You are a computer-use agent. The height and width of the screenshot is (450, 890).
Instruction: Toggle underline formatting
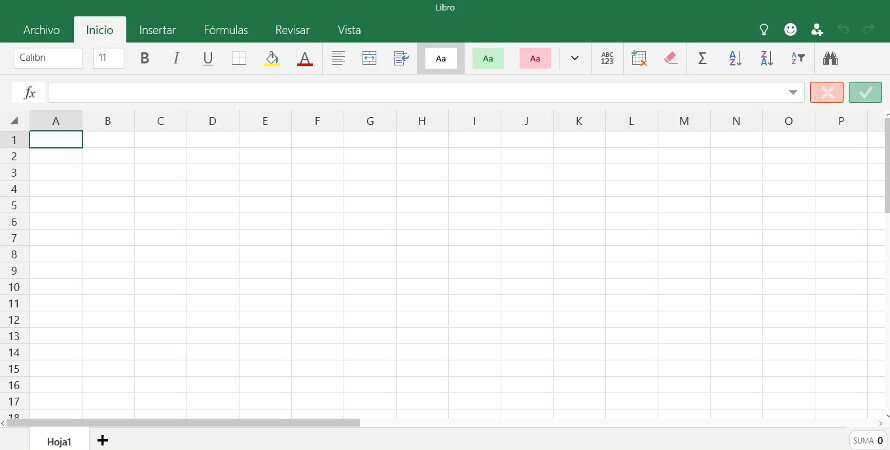208,58
